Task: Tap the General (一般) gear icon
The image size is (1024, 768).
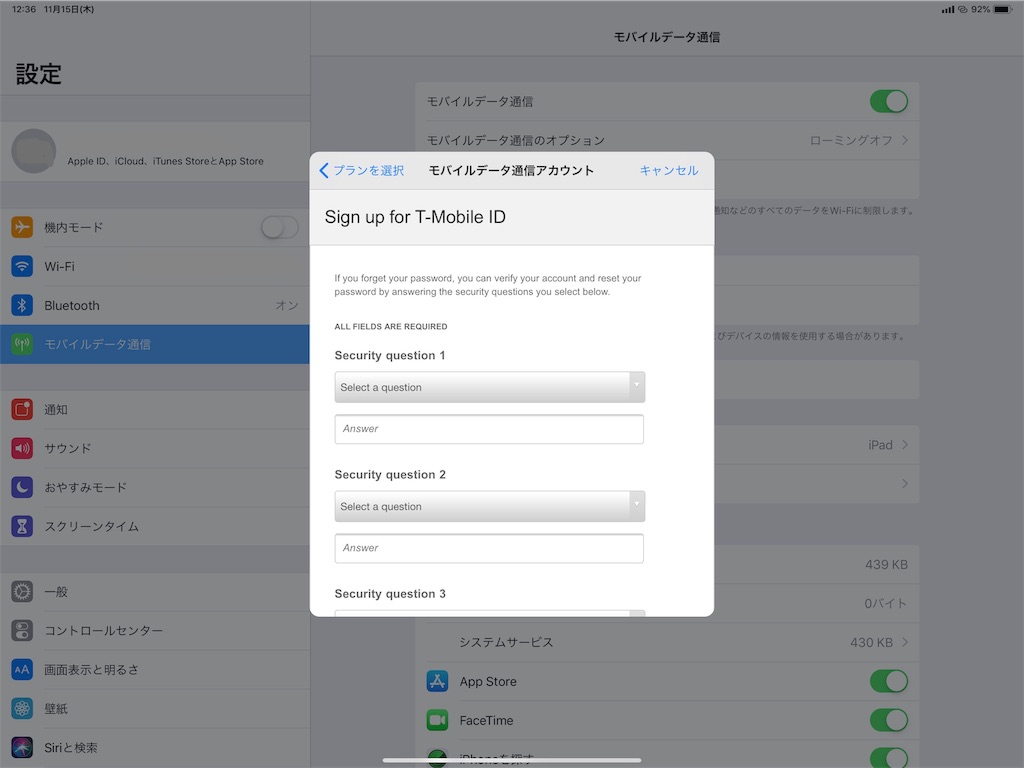Action: click(x=22, y=592)
